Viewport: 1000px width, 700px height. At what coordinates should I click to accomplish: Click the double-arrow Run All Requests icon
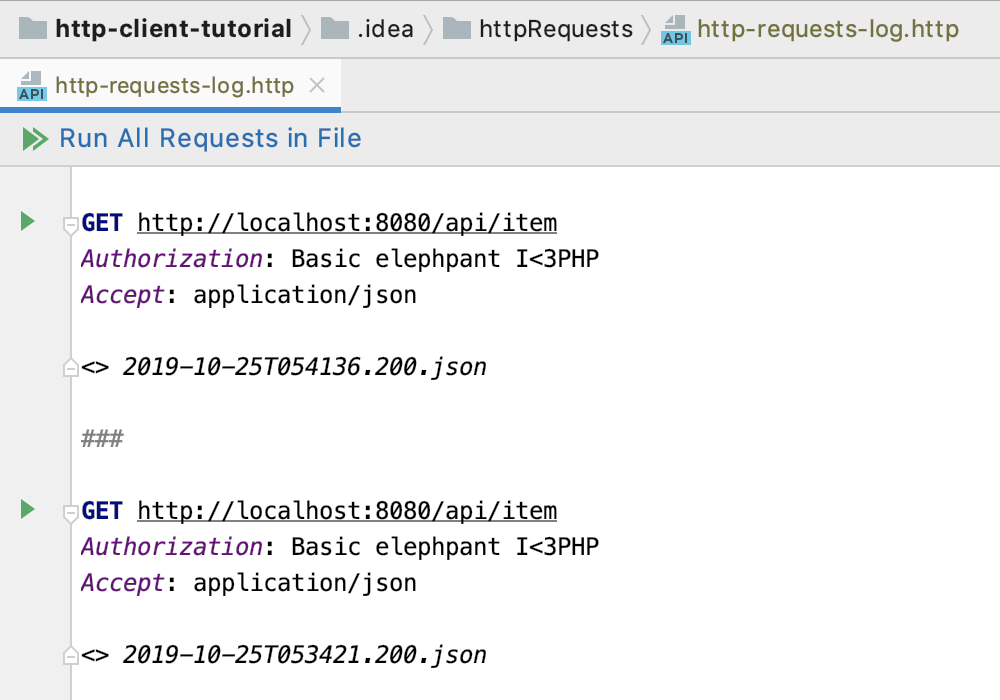click(x=35, y=139)
